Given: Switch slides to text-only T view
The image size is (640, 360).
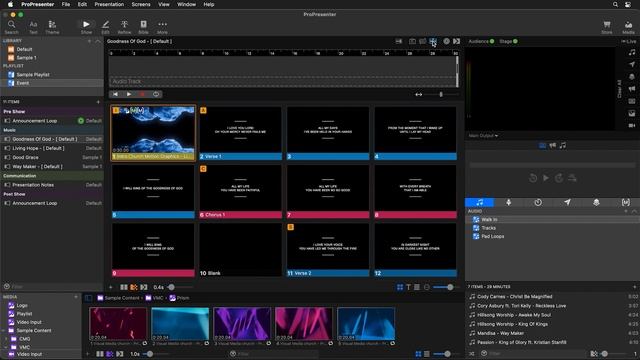Looking at the screenshot, I should pyautogui.click(x=409, y=287).
